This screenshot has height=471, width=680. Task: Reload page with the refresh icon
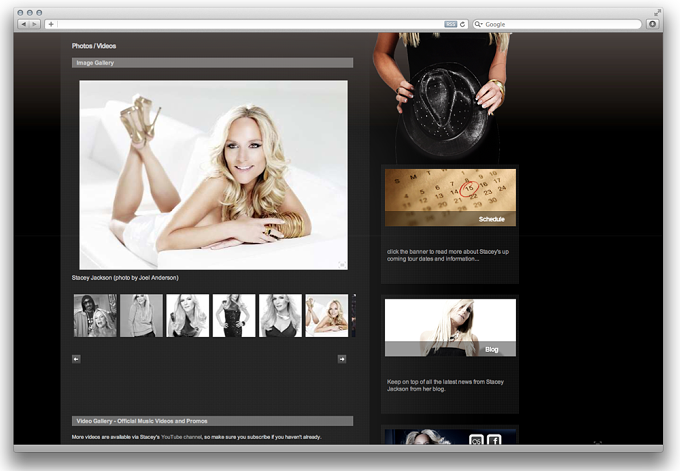point(462,24)
